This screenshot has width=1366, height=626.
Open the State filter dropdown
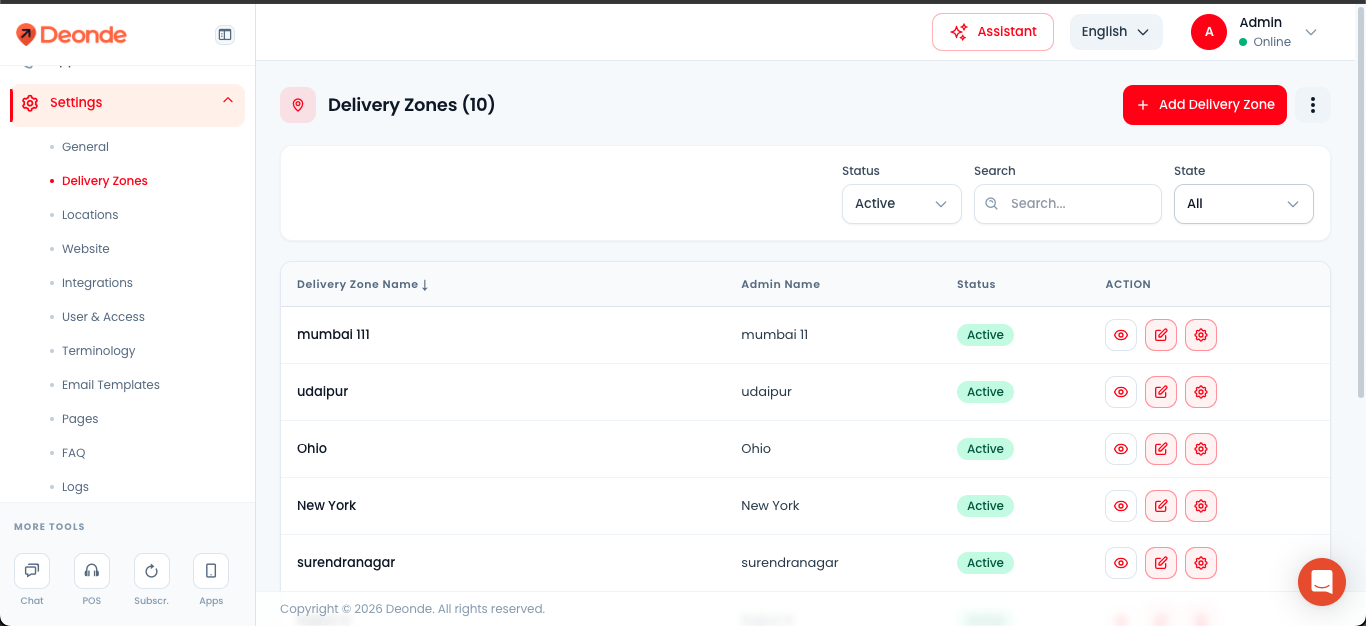(1244, 204)
